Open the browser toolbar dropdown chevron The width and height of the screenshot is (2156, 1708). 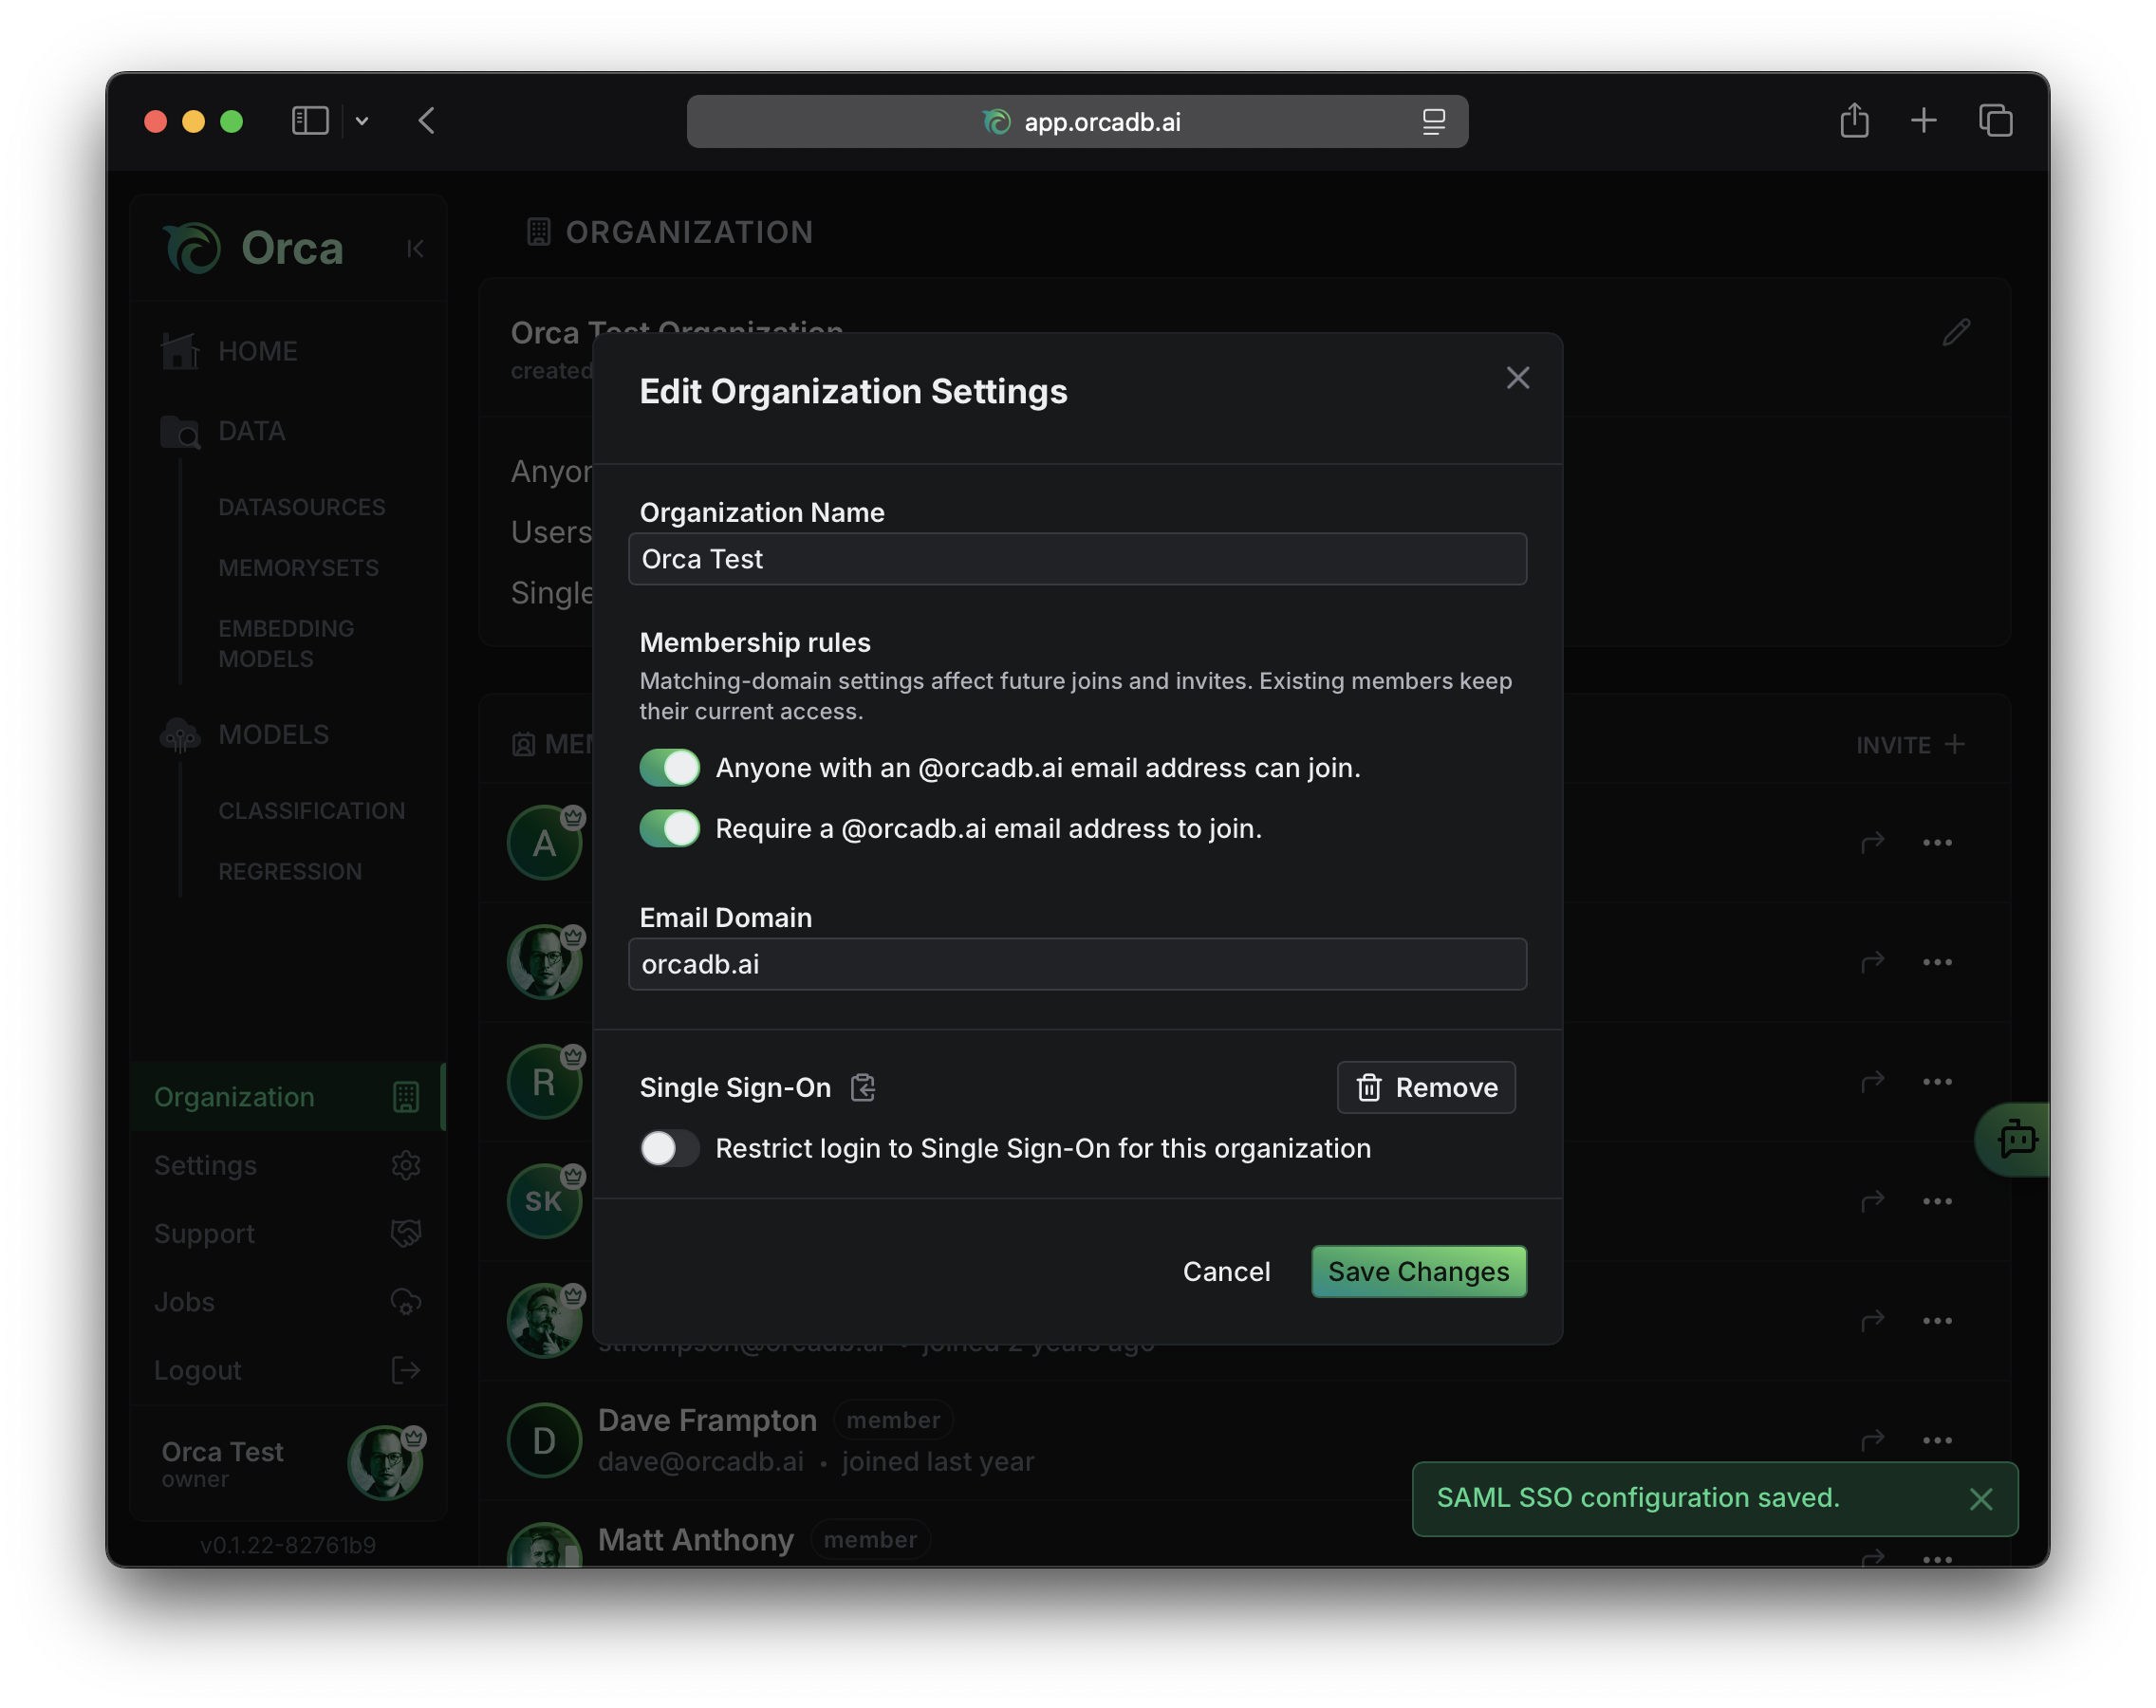click(363, 120)
